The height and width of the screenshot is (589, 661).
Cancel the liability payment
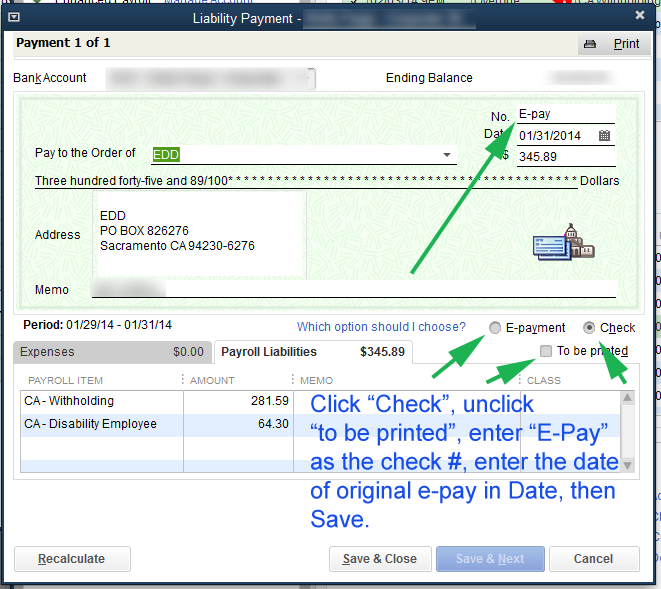pos(594,559)
